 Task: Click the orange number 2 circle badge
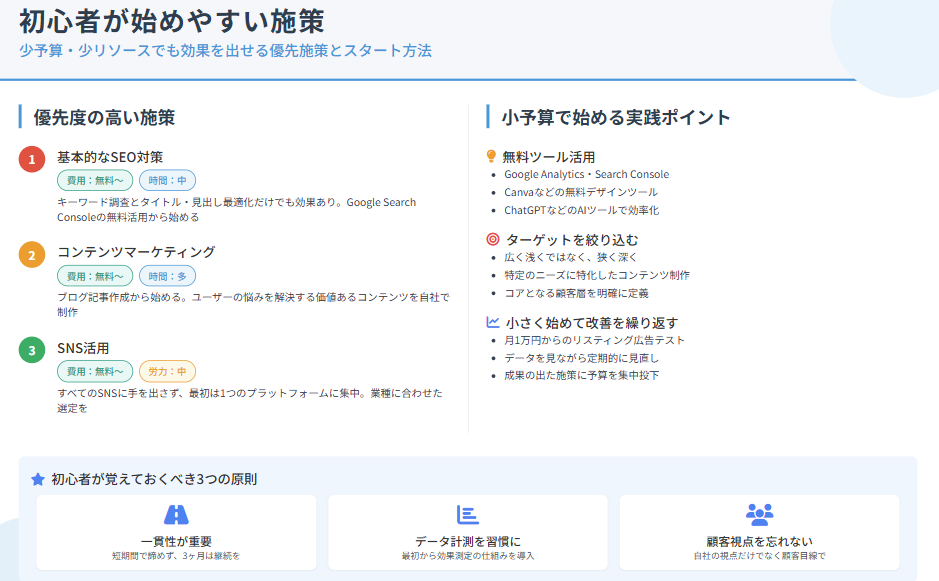tap(32, 255)
